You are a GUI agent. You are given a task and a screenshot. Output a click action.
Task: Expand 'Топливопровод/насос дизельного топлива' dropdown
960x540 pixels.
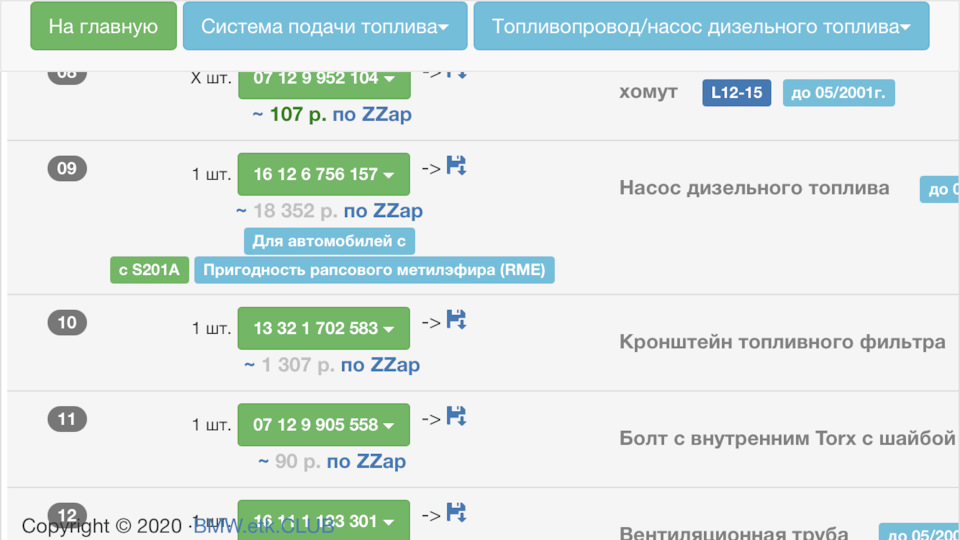(701, 27)
